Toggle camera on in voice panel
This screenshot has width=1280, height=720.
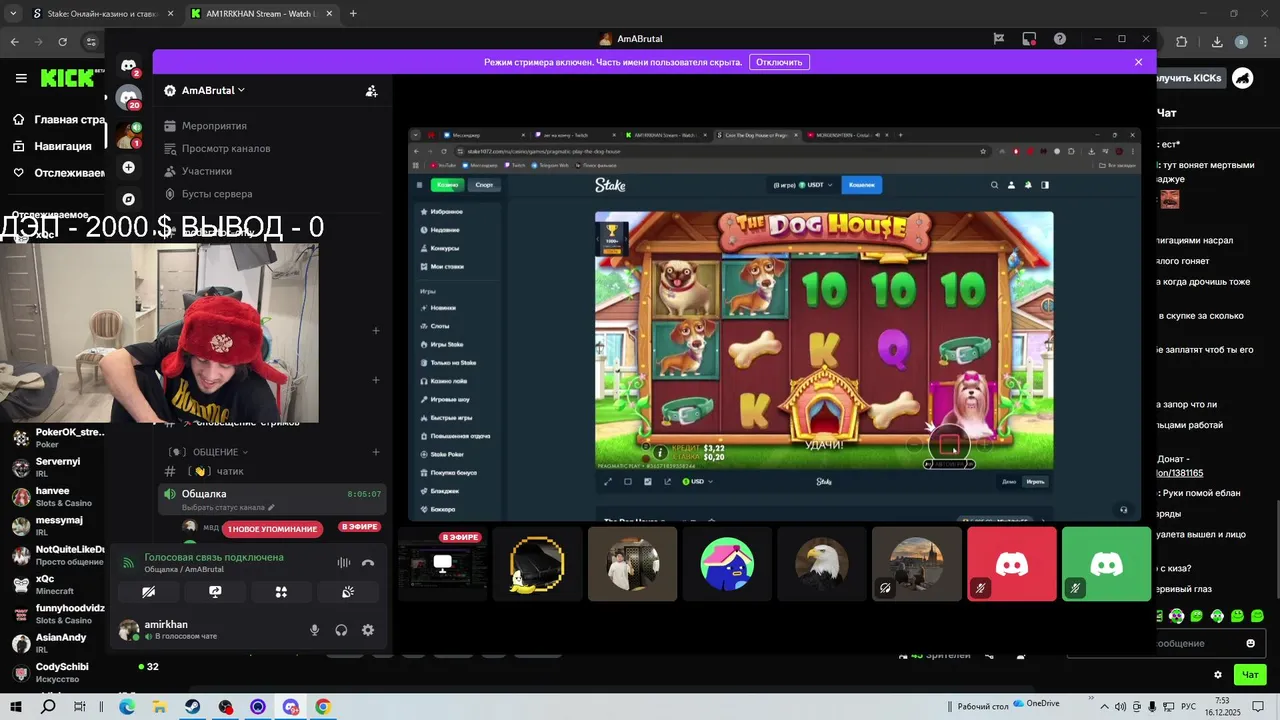(149, 592)
